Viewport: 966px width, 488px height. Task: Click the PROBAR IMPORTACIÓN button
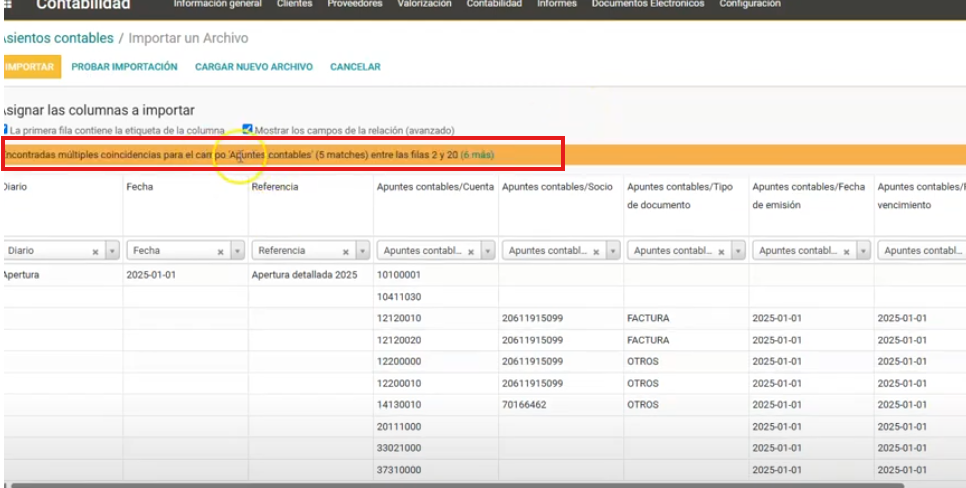tap(124, 67)
